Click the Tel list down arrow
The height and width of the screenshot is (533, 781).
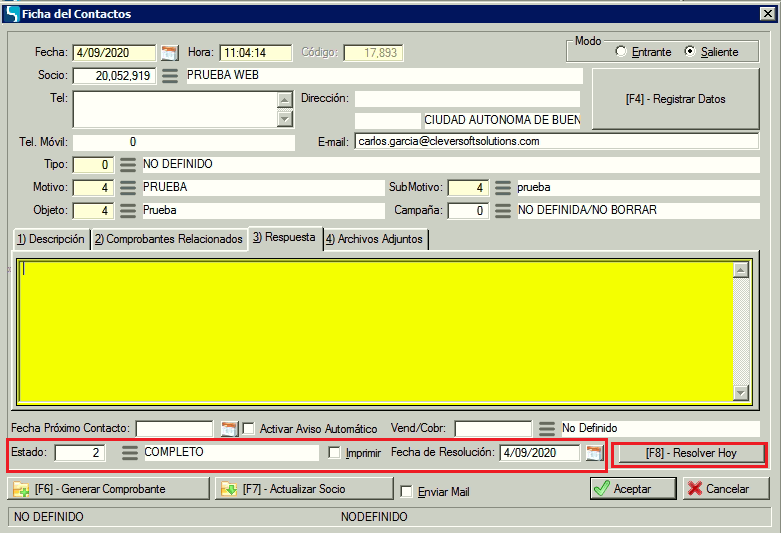point(285,119)
